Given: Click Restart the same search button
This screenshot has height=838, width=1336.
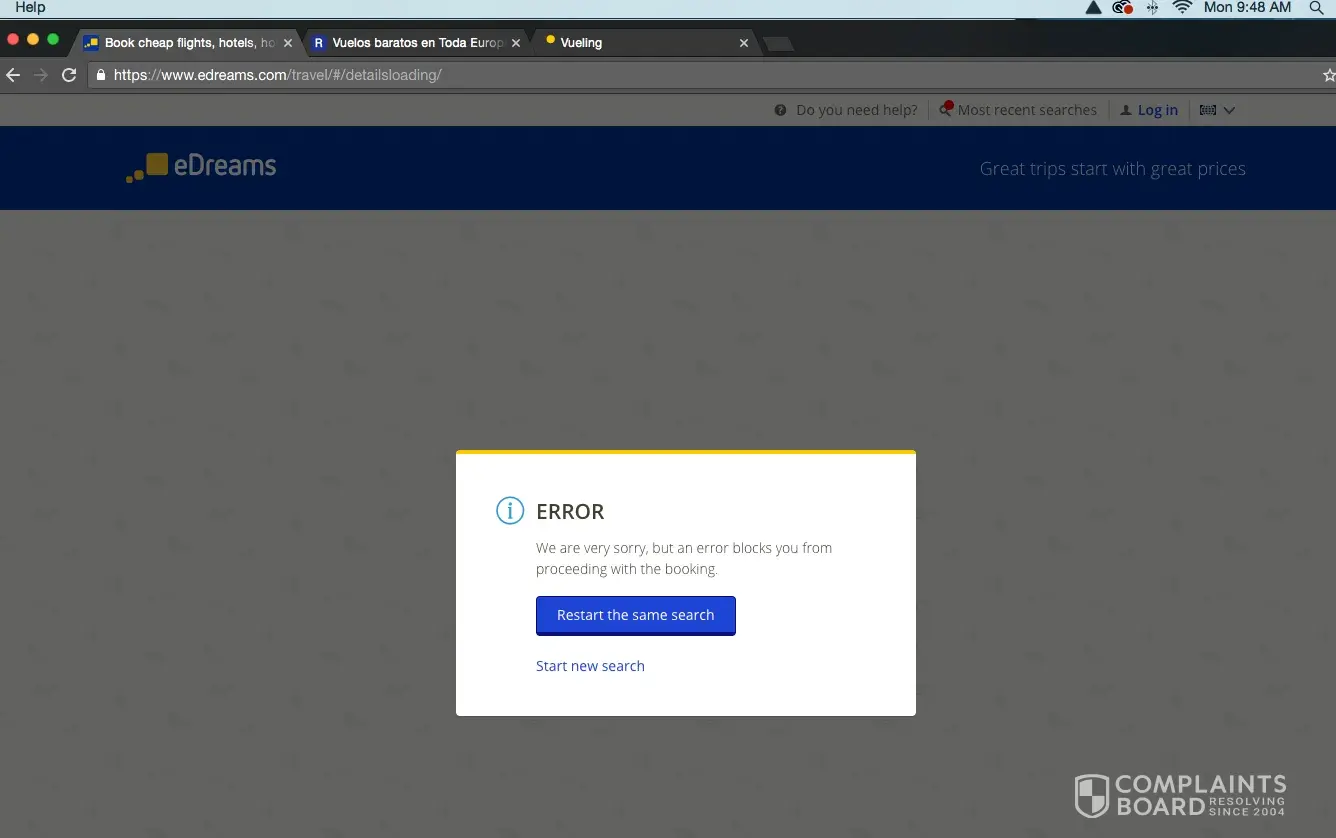Looking at the screenshot, I should point(636,615).
